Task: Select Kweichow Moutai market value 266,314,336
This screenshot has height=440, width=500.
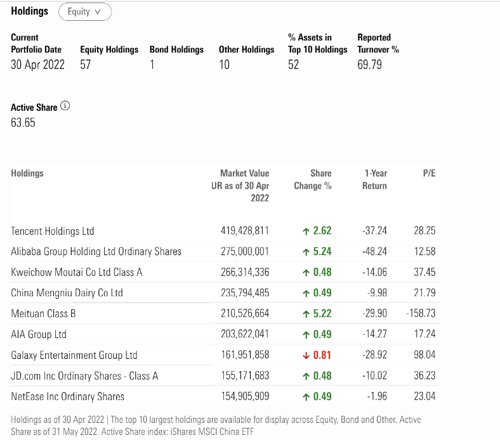Action: pyautogui.click(x=245, y=272)
